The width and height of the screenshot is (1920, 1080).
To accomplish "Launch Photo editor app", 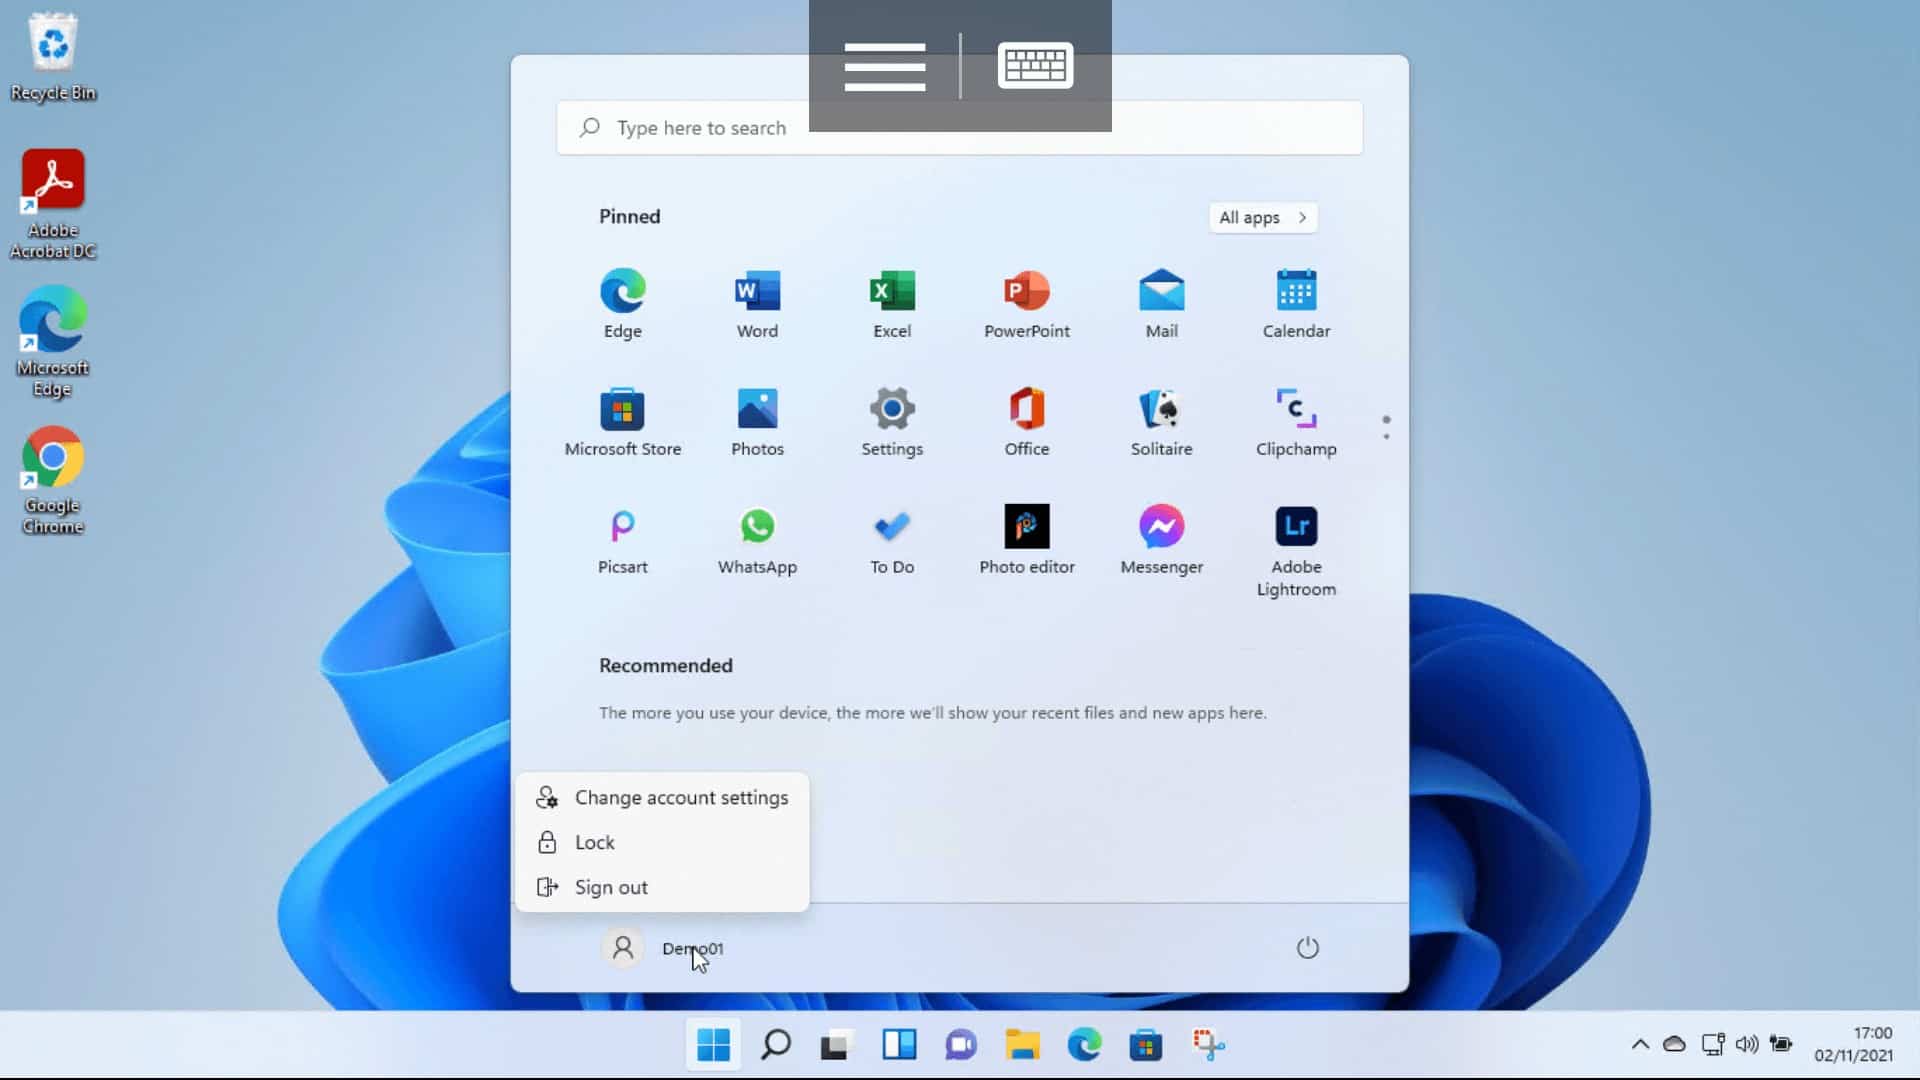I will click(x=1027, y=540).
